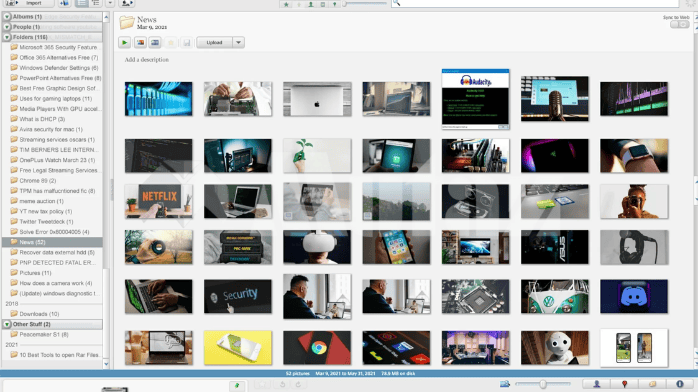
Task: Toggle Sync to Web switch
Action: click(679, 24)
